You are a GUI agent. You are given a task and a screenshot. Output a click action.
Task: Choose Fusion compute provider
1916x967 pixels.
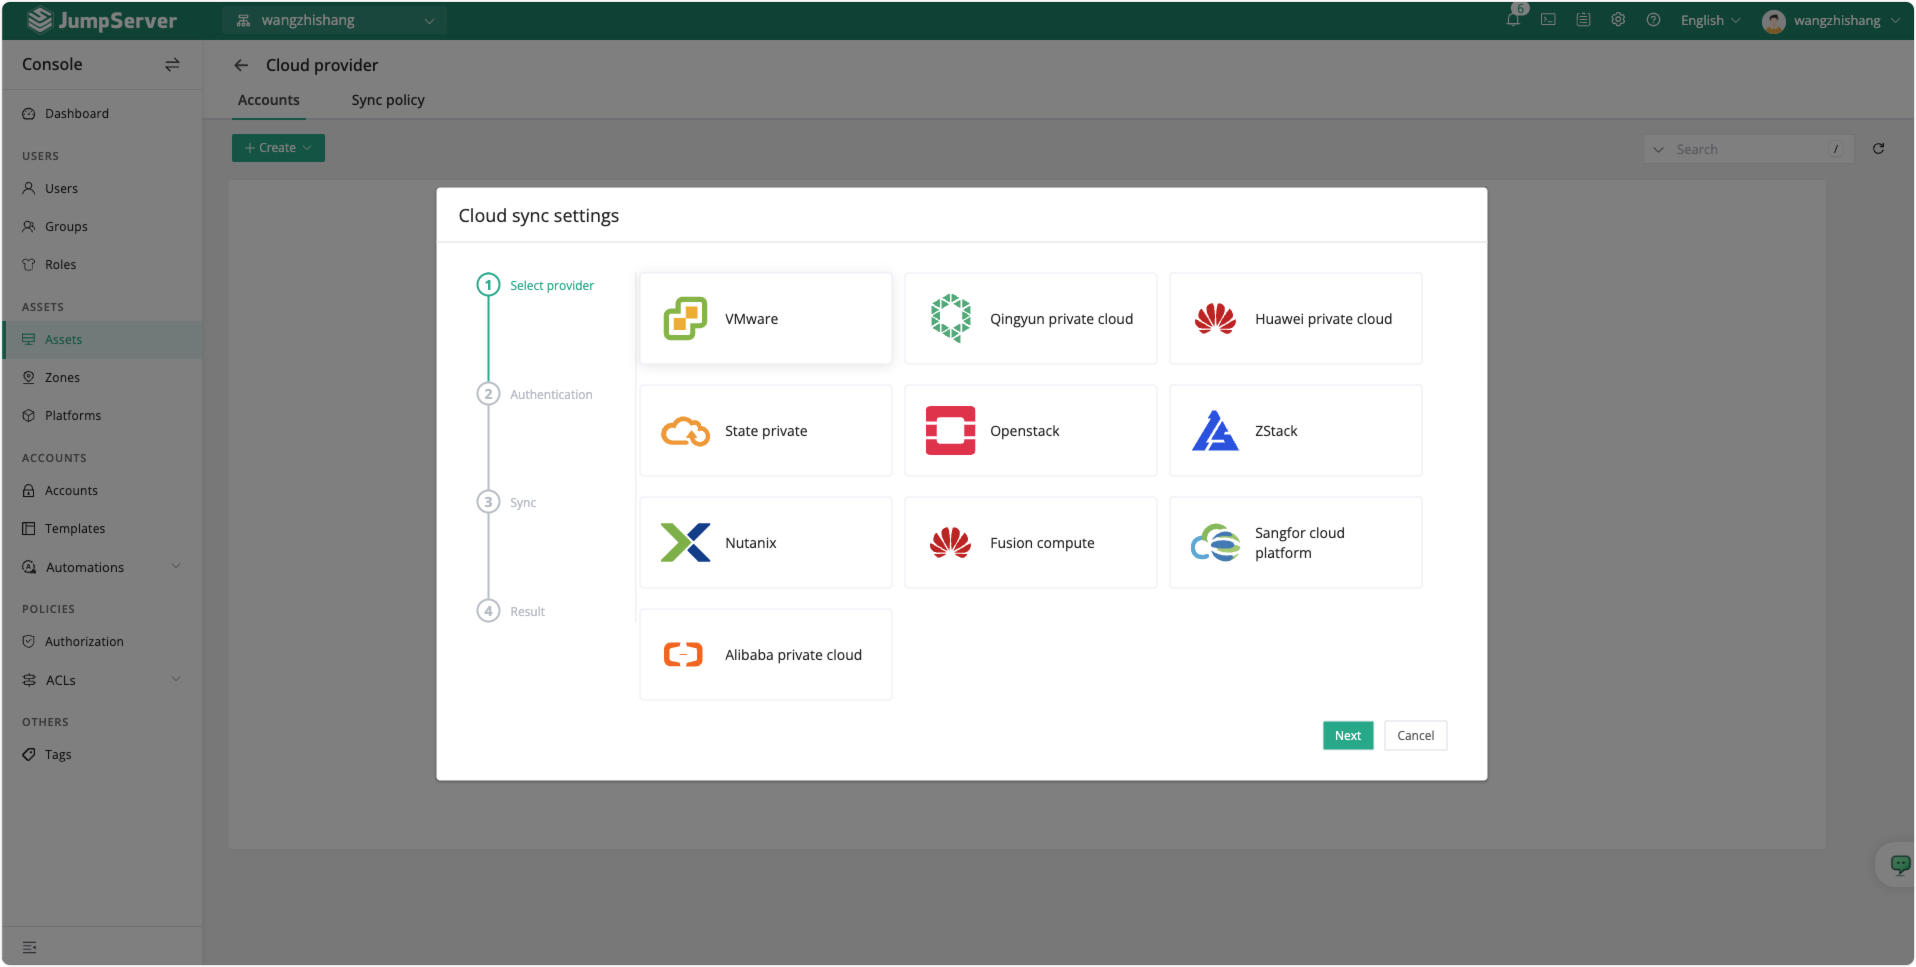click(x=1030, y=543)
